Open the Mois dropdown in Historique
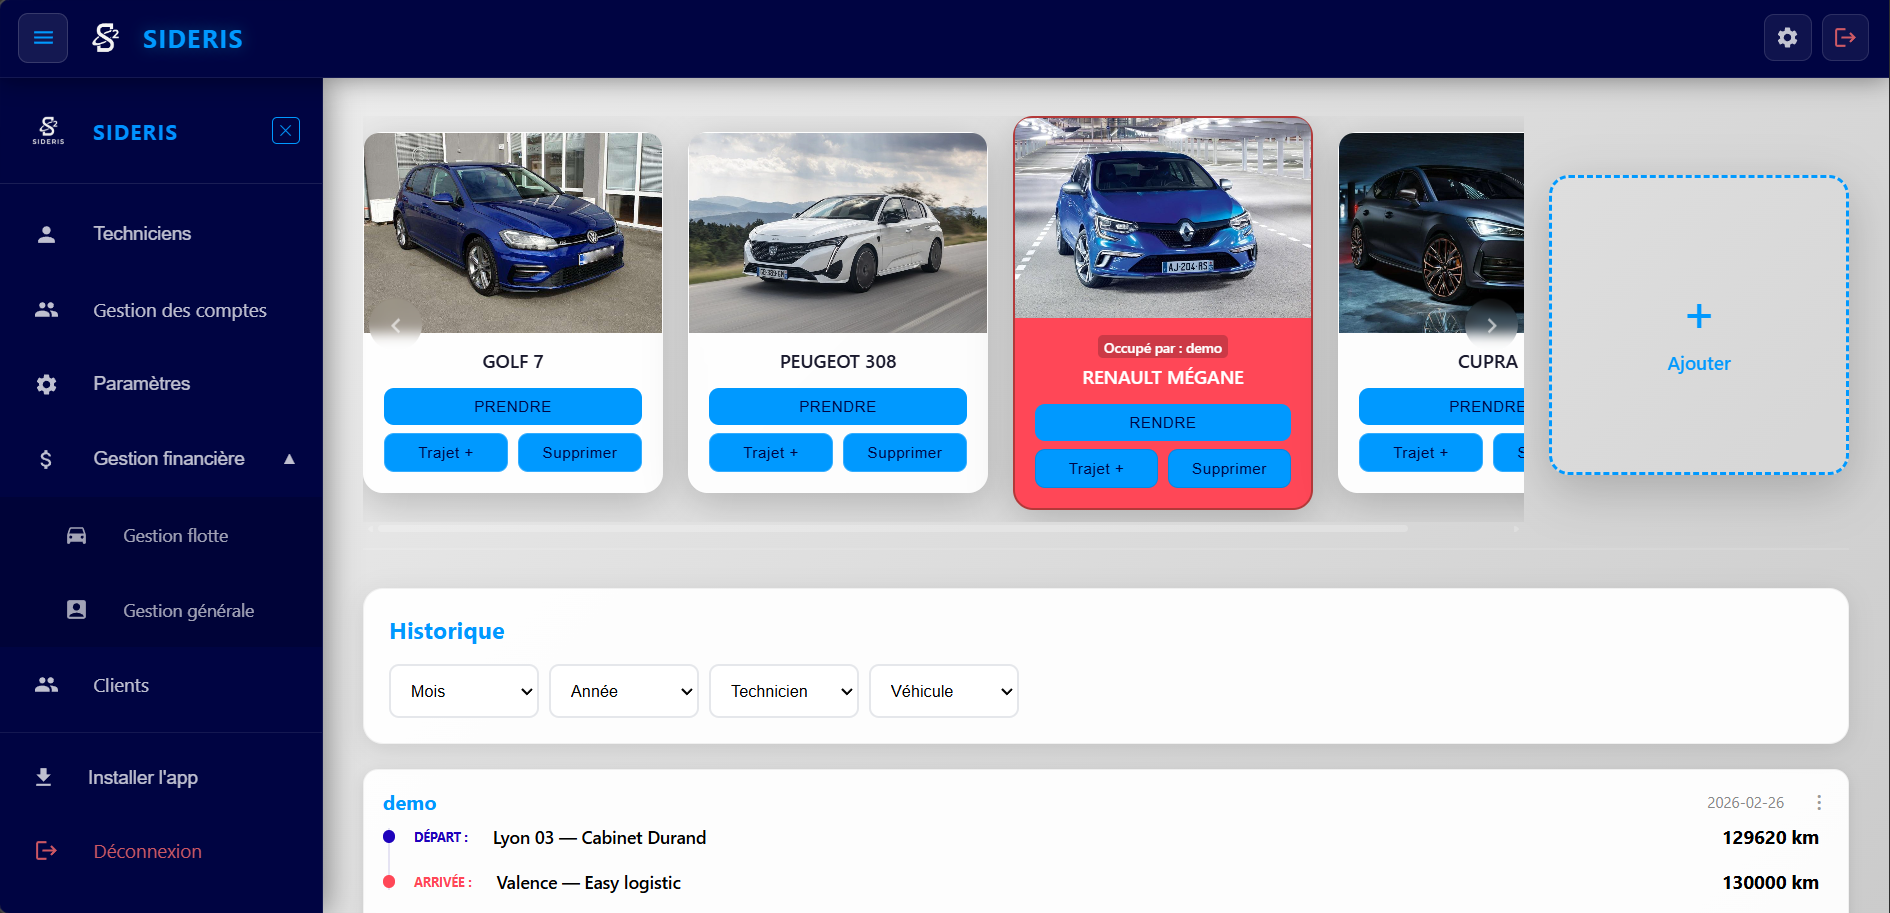This screenshot has width=1890, height=913. (463, 691)
